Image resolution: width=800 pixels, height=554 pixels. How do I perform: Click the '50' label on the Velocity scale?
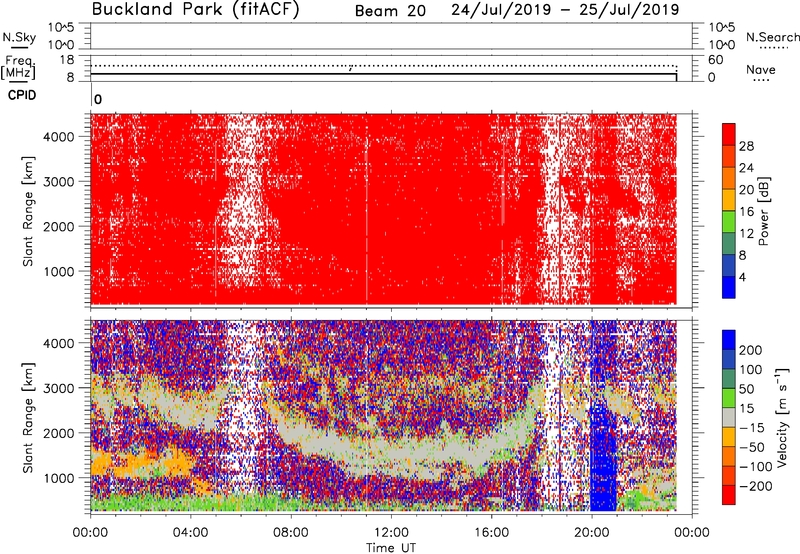pos(746,389)
